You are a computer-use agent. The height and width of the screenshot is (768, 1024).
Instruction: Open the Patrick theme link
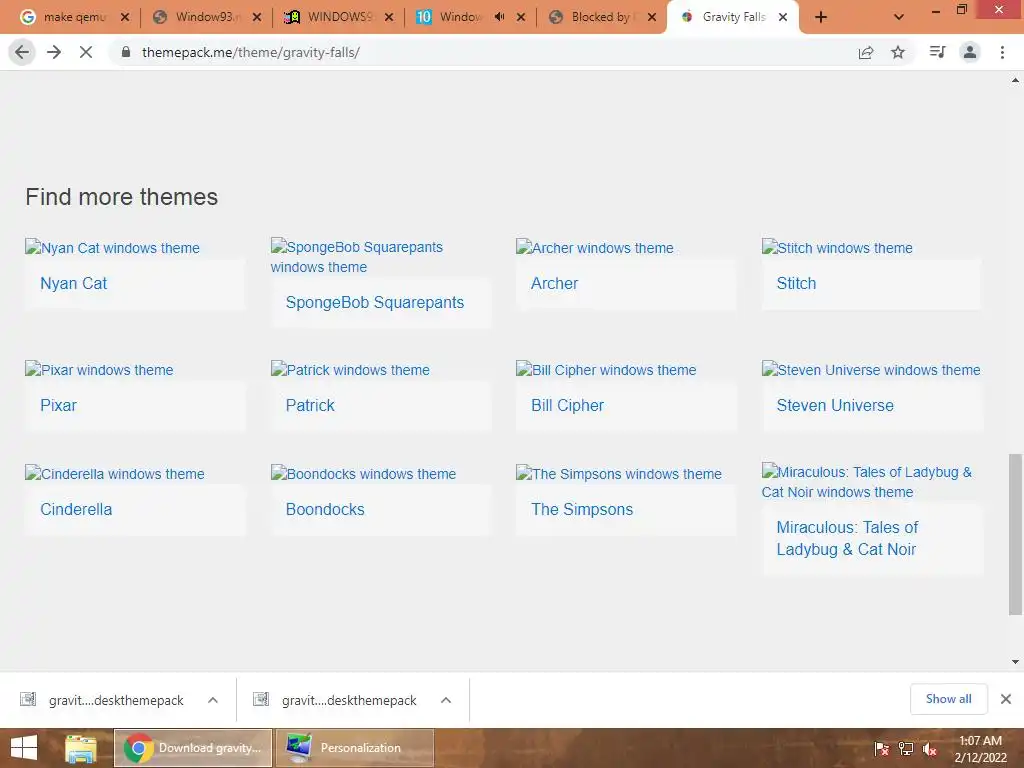tap(310, 406)
